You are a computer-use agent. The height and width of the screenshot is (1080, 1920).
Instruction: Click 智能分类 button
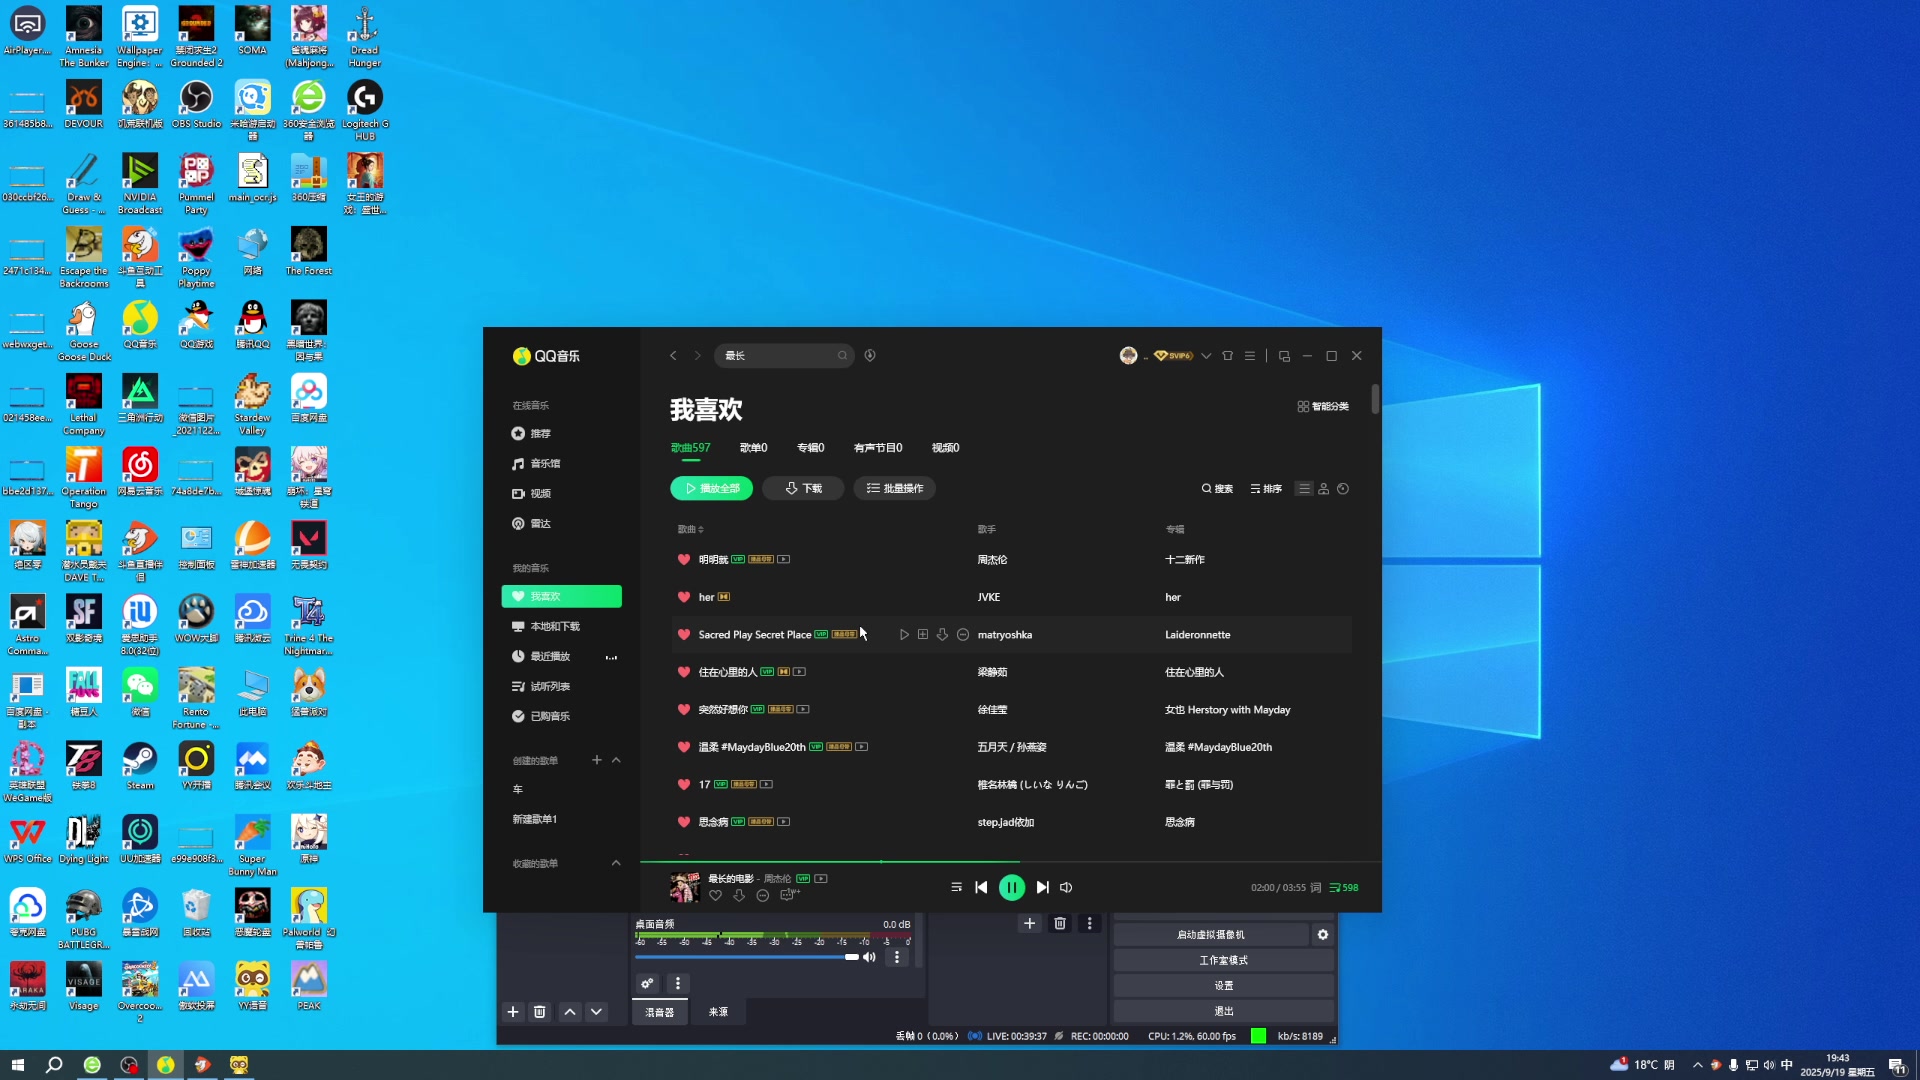coord(1323,406)
